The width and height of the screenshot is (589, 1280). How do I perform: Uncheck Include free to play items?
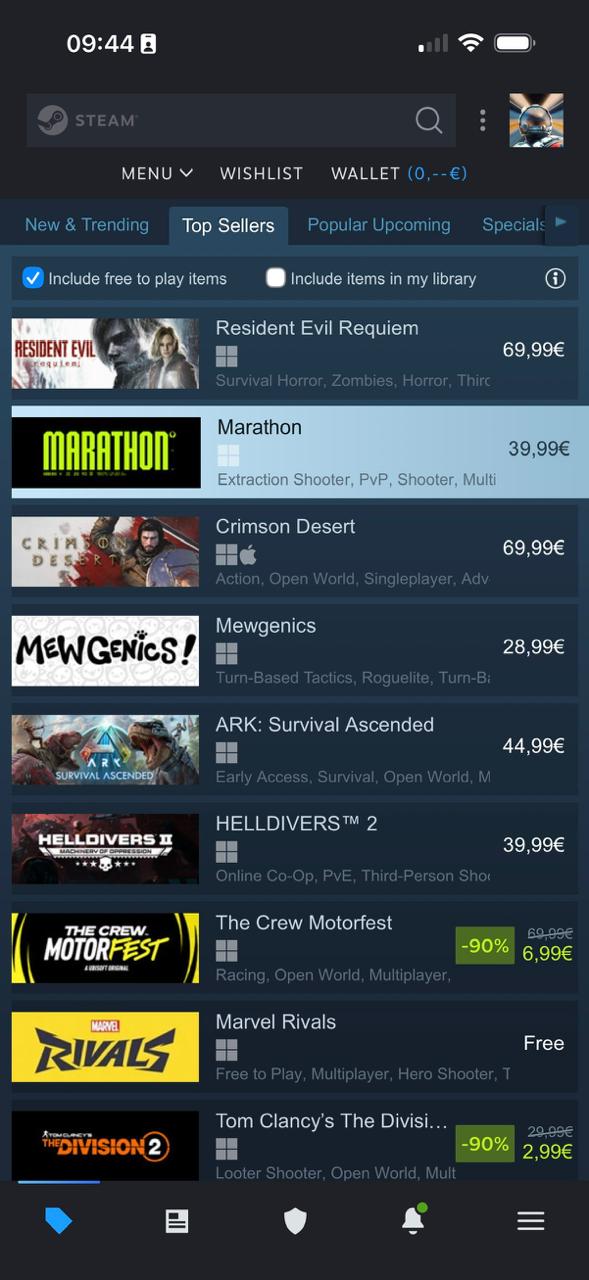[x=33, y=278]
